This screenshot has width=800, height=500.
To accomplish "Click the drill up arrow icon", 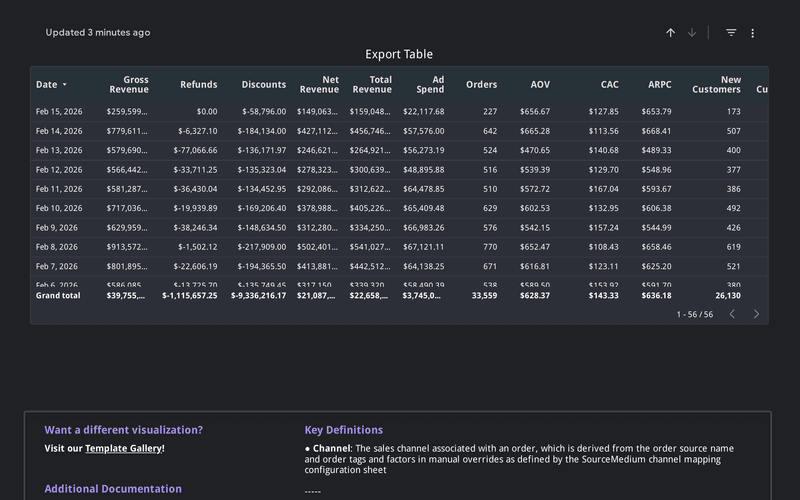I will tap(671, 33).
